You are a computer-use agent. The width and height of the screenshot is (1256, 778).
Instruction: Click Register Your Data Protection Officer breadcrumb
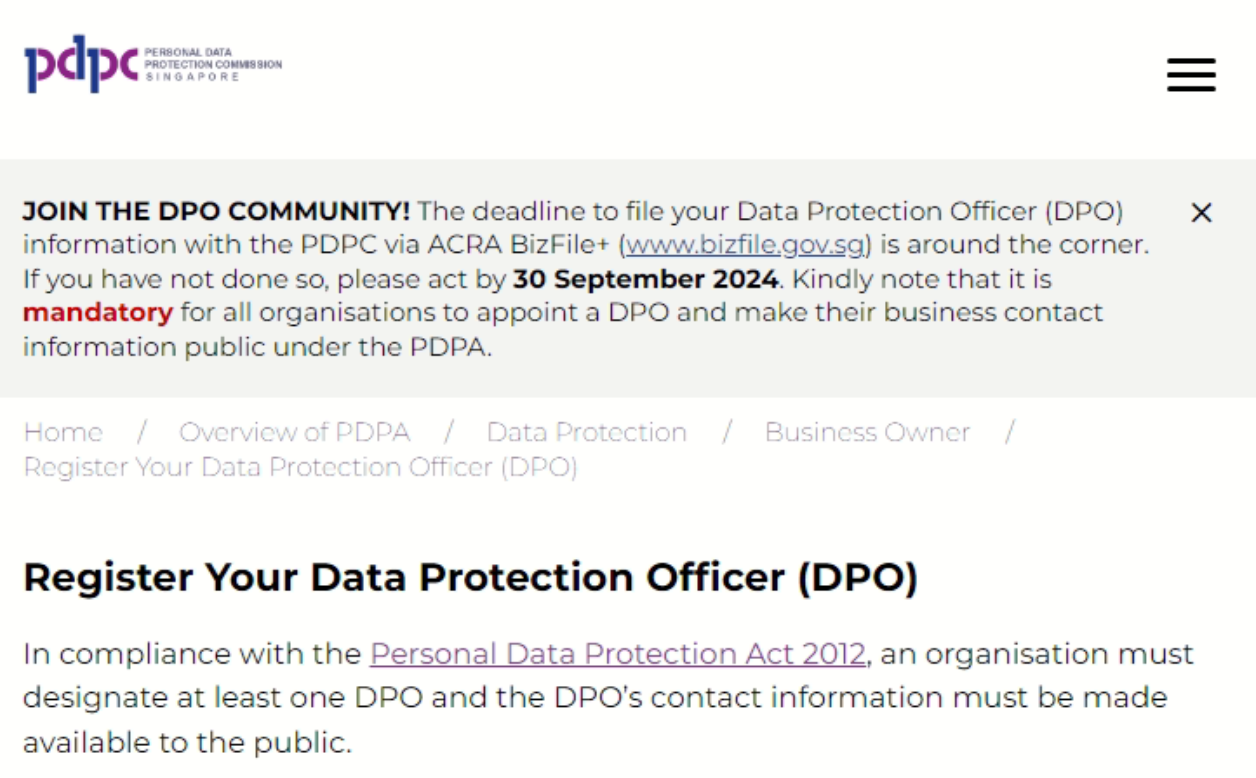300,467
